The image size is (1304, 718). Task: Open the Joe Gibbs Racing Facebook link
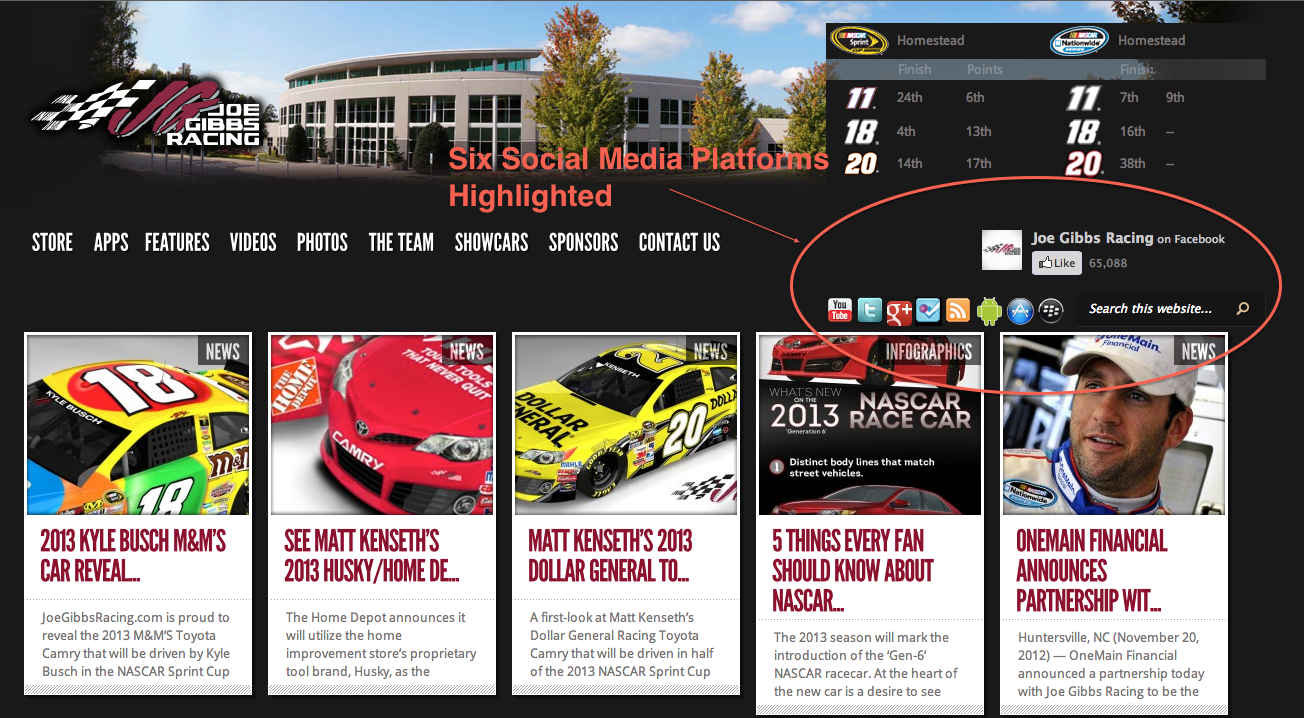point(1093,238)
